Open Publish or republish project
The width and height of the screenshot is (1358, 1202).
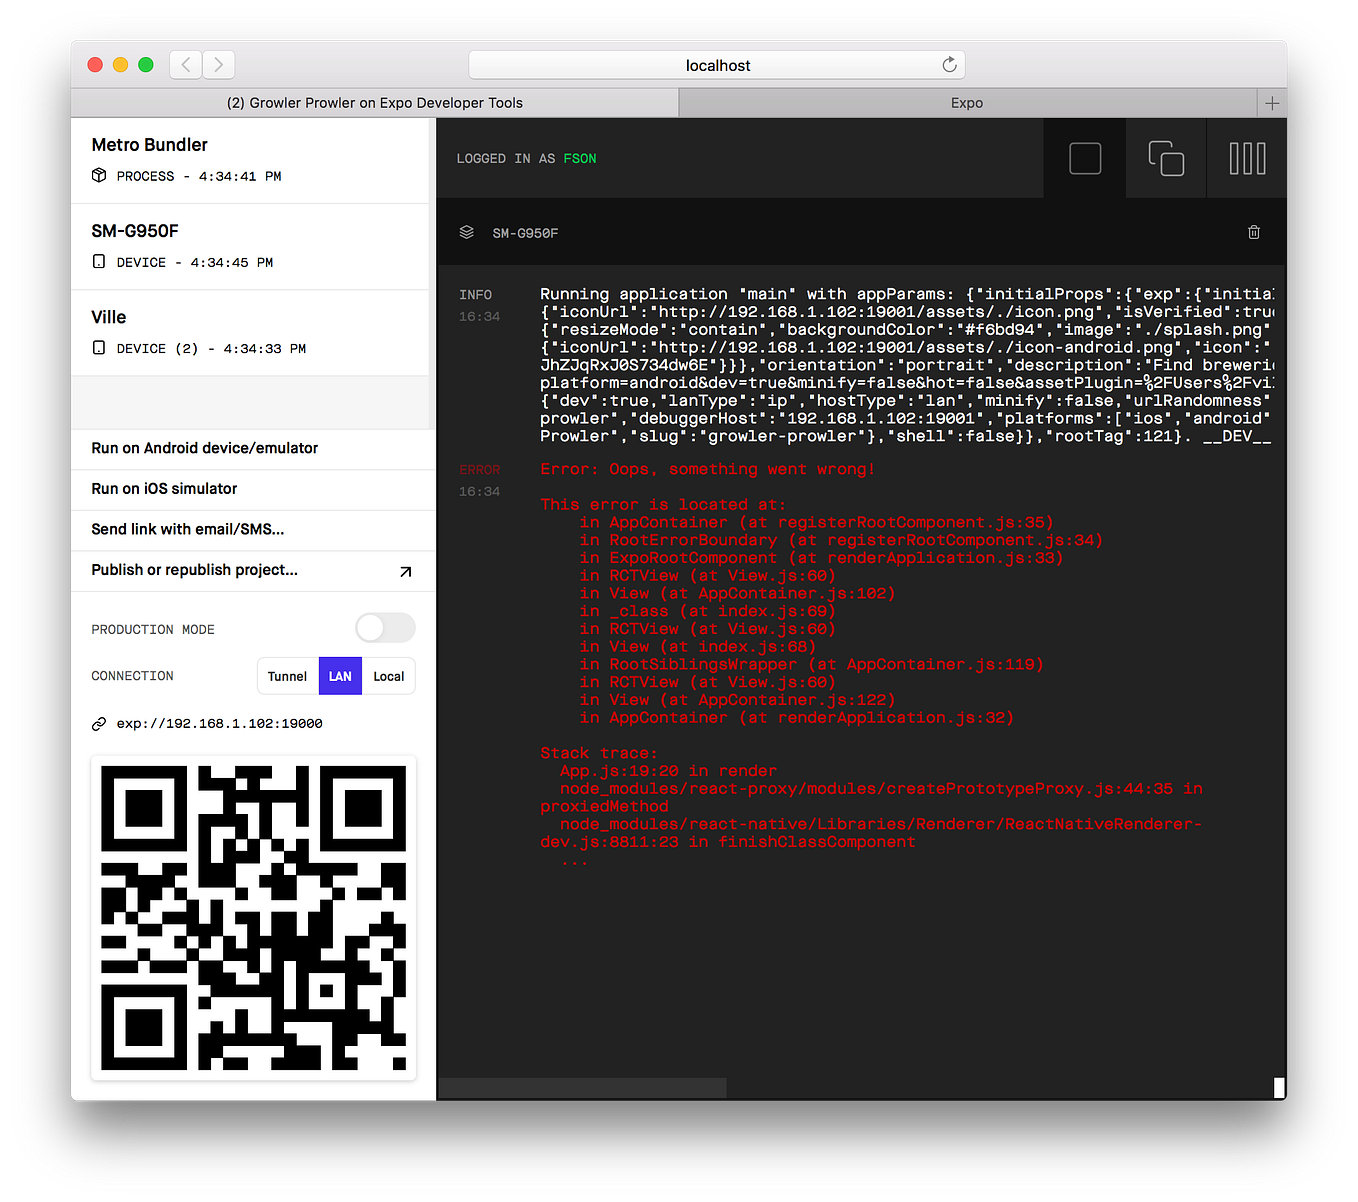[193, 570]
